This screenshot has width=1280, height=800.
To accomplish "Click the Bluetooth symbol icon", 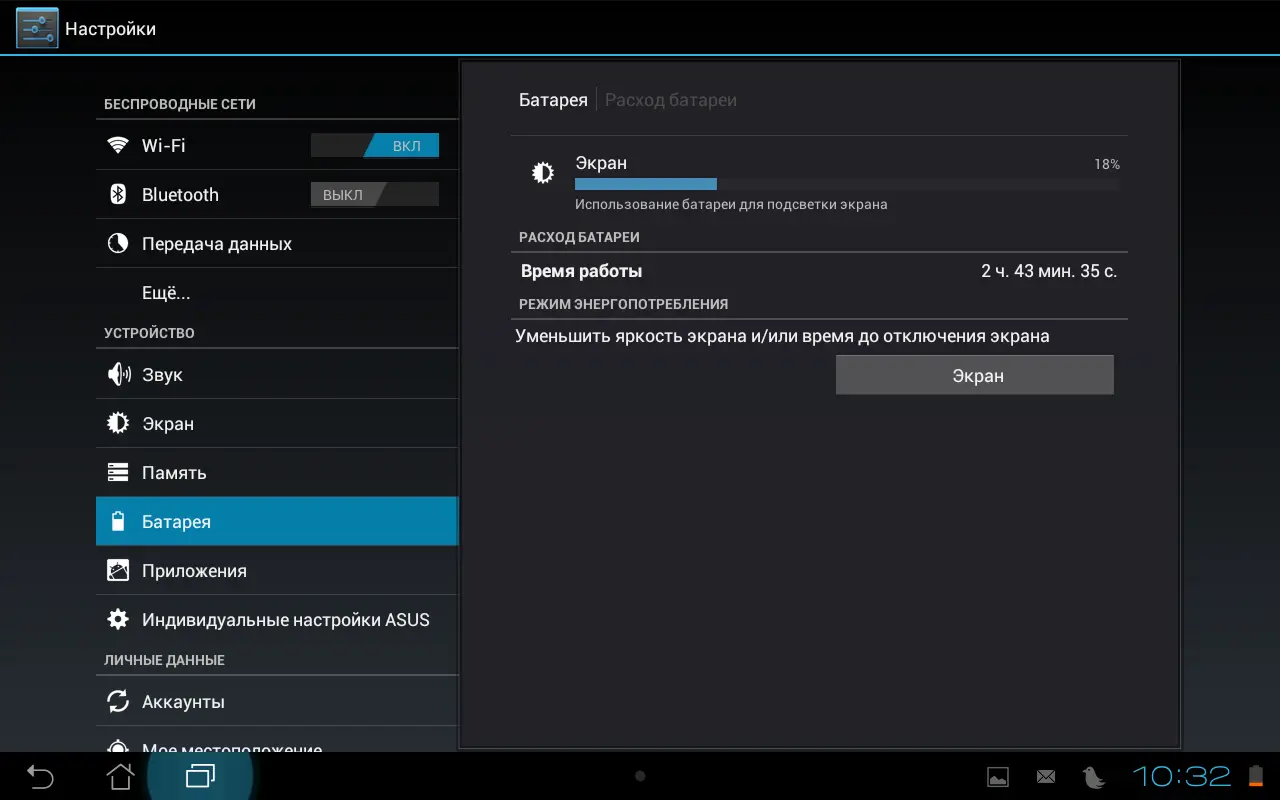I will [118, 194].
